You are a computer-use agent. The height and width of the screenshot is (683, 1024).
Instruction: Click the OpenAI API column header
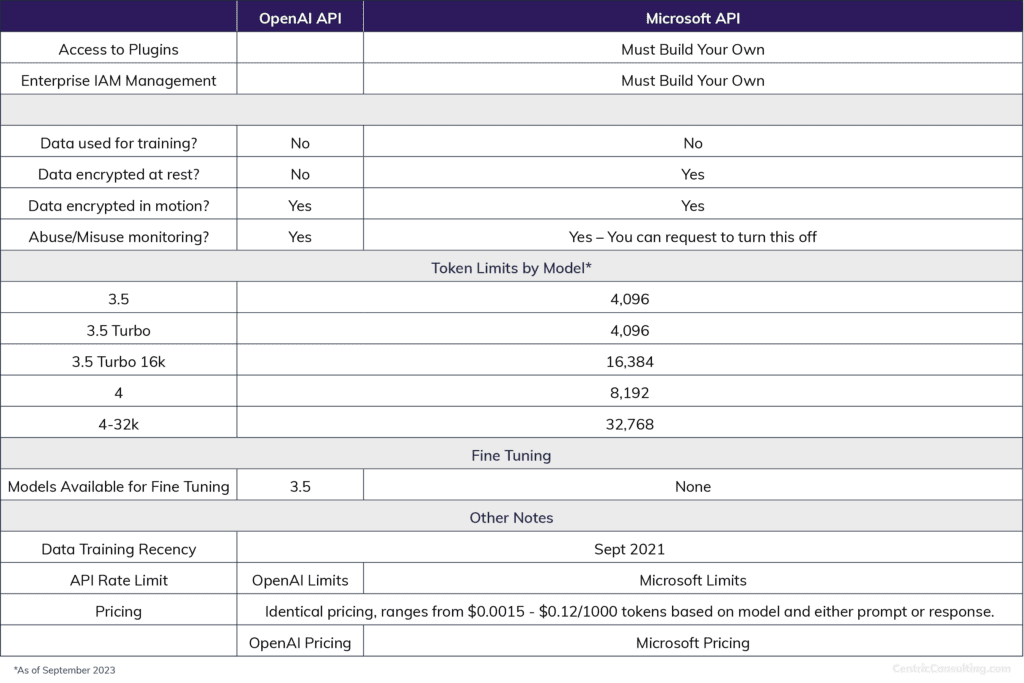pyautogui.click(x=298, y=17)
